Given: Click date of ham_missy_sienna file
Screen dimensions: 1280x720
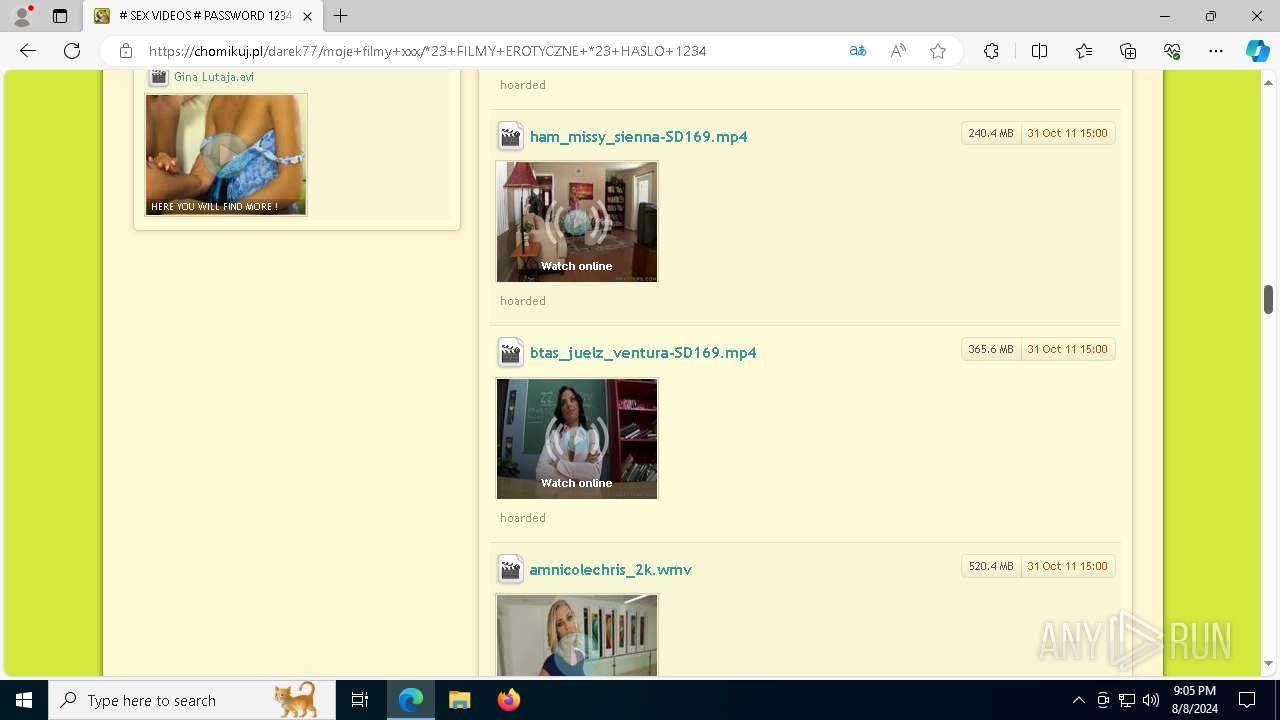Looking at the screenshot, I should [1067, 133].
